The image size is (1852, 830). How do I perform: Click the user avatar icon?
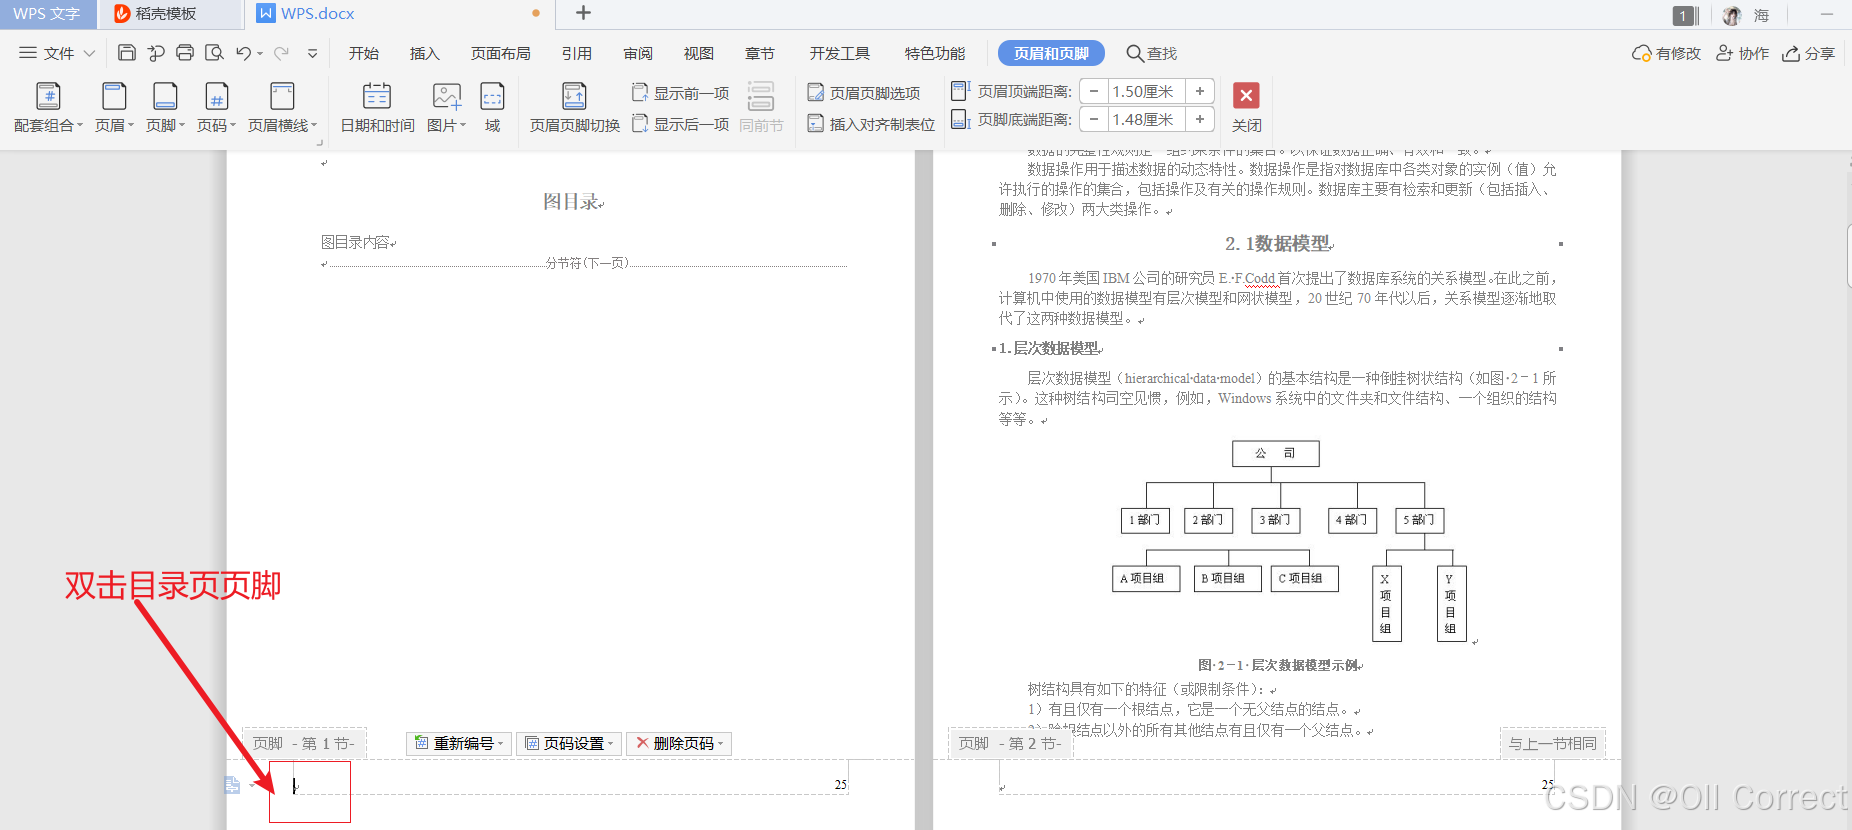1732,15
